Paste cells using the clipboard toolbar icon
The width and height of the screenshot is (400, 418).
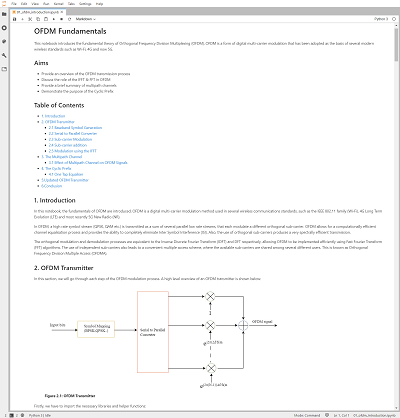[x=46, y=19]
